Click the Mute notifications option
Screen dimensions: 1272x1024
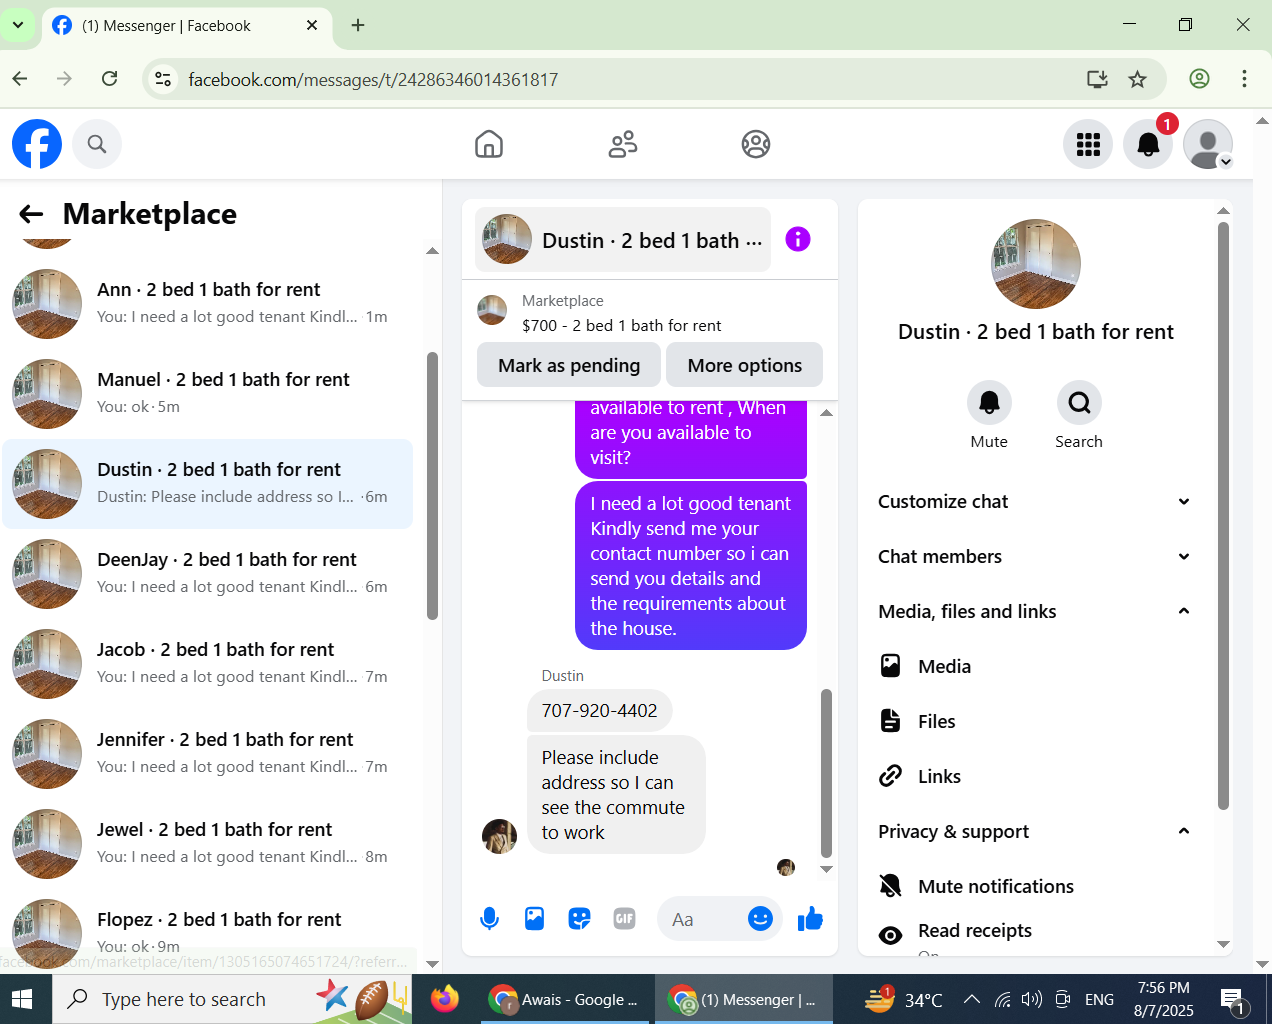[x=1035, y=886]
